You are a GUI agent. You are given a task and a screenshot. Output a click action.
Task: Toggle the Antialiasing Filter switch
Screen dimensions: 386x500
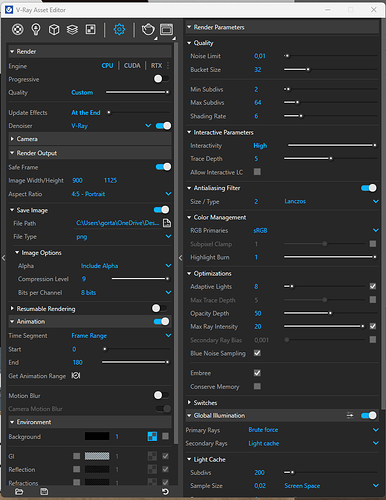[x=369, y=188]
